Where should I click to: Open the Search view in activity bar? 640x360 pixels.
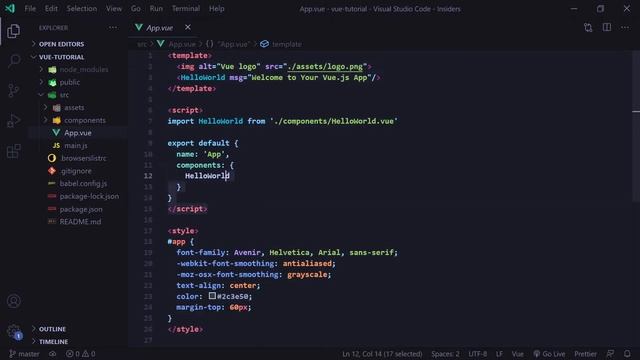click(13, 61)
